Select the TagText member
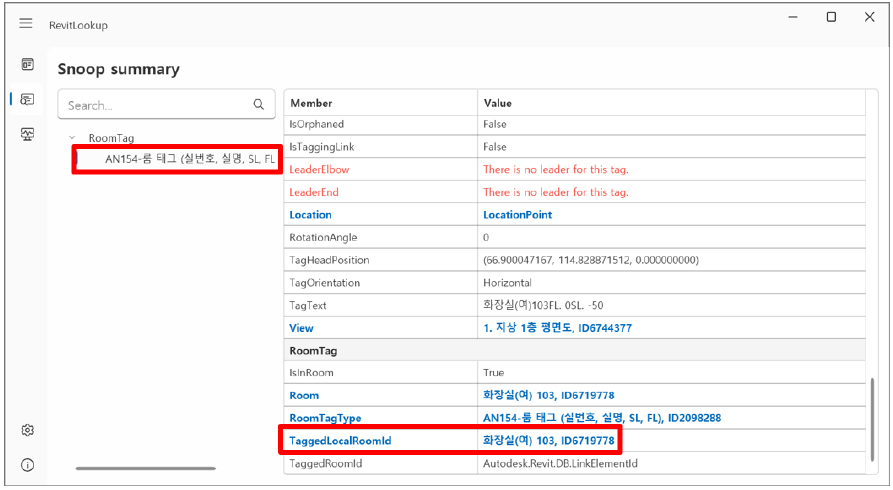893x490 pixels. point(308,306)
